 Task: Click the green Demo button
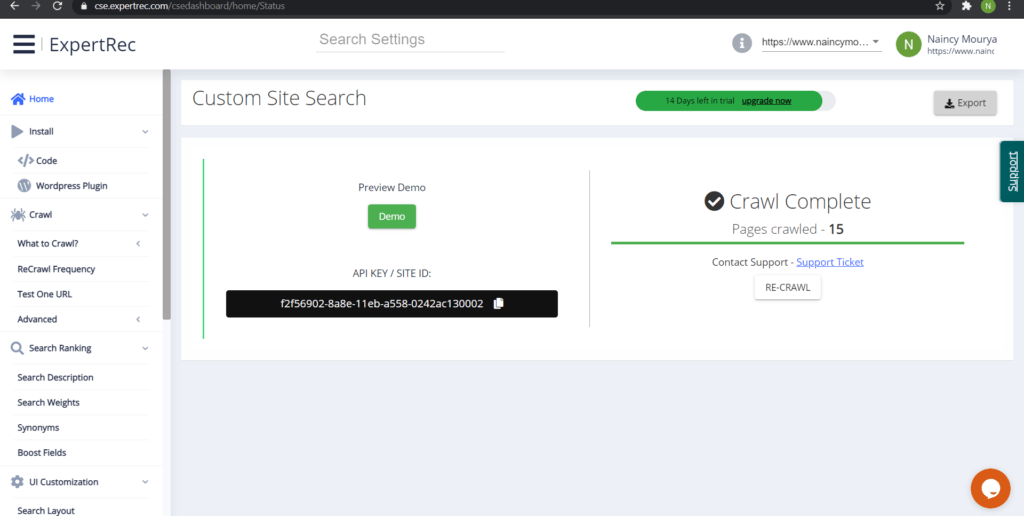pyautogui.click(x=392, y=216)
